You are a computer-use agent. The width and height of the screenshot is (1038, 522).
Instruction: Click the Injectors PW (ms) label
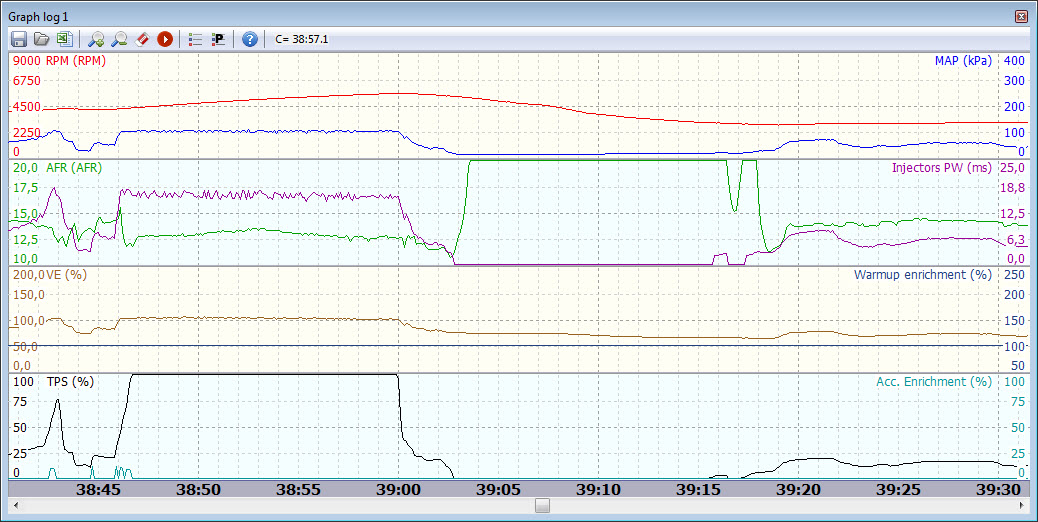(941, 168)
